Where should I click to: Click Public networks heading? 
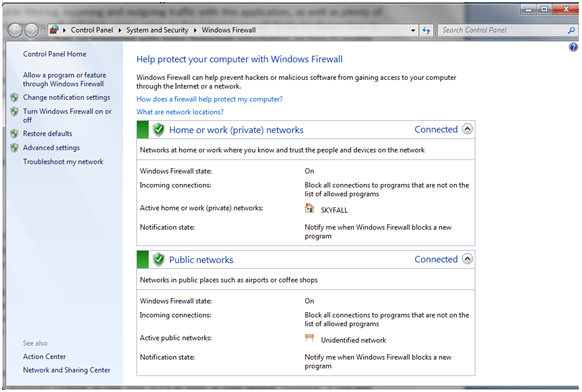coord(201,260)
